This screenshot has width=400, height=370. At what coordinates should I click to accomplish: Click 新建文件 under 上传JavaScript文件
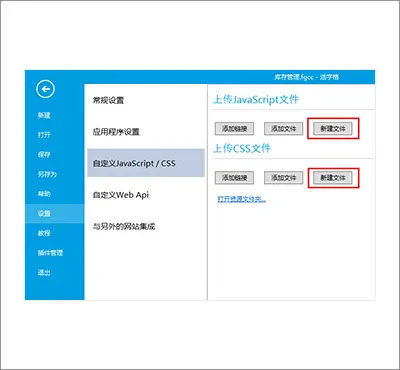point(333,129)
